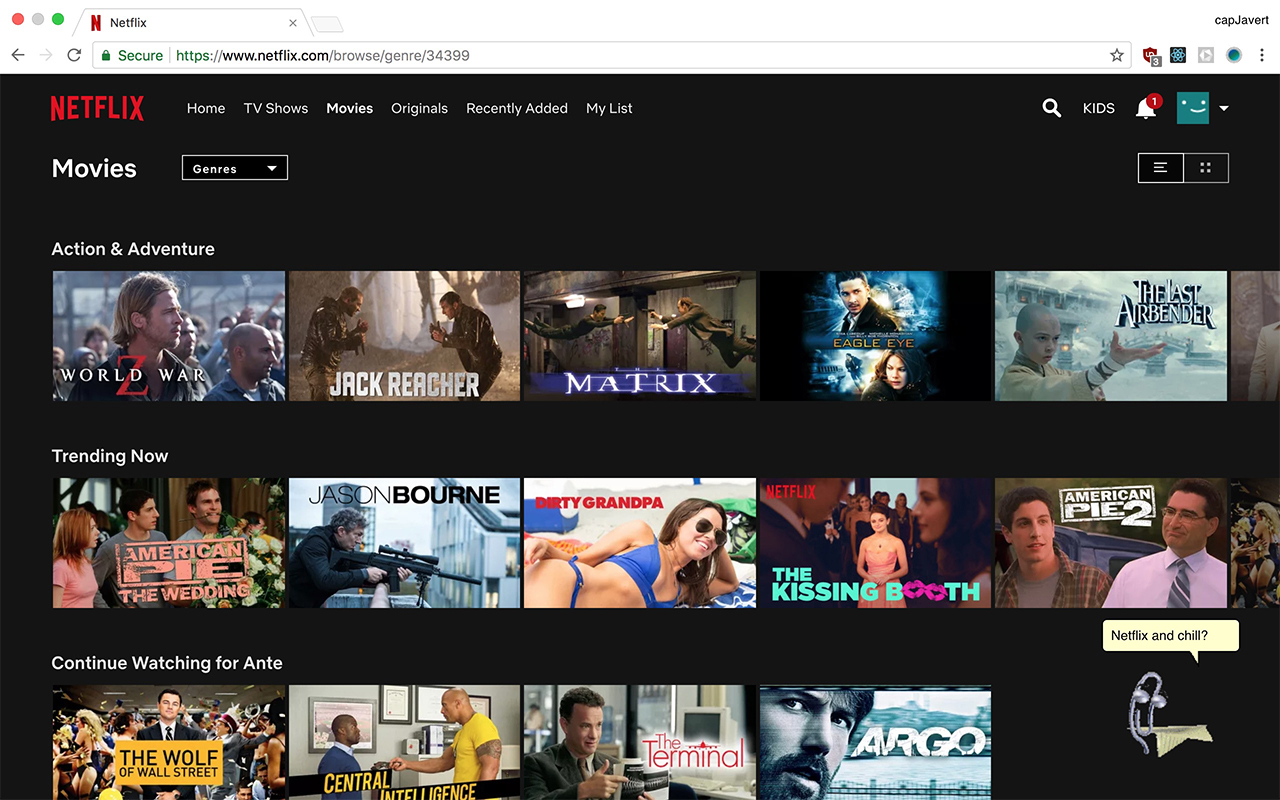Open the Jason Bourne thumbnail
The width and height of the screenshot is (1280, 800).
(404, 543)
